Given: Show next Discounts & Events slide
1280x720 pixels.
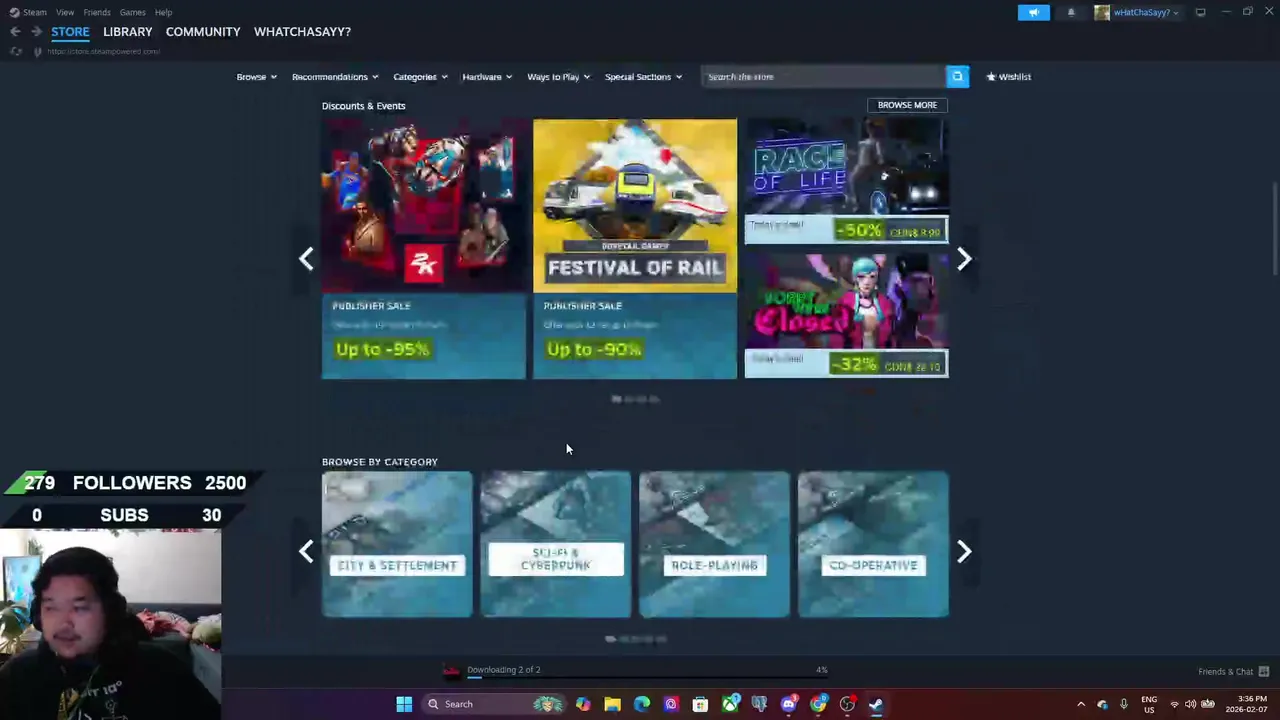Looking at the screenshot, I should pos(964,259).
